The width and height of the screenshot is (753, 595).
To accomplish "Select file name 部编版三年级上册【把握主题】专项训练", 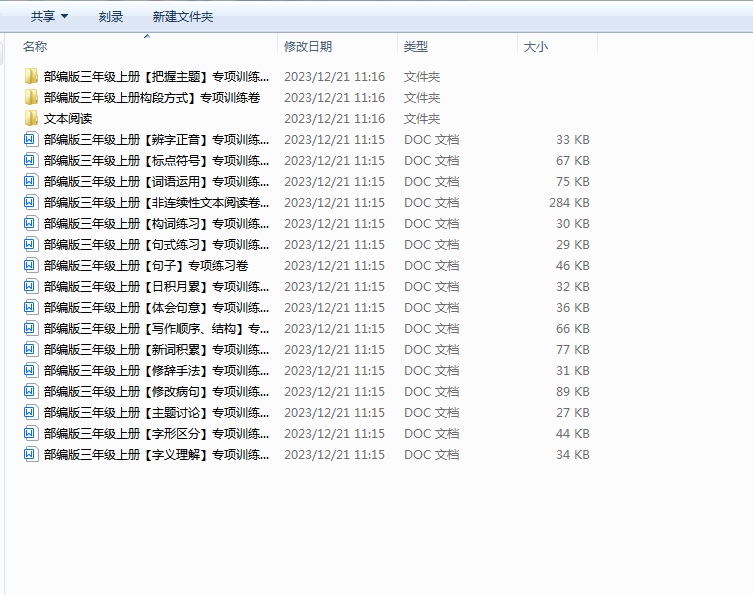I will click(157, 76).
